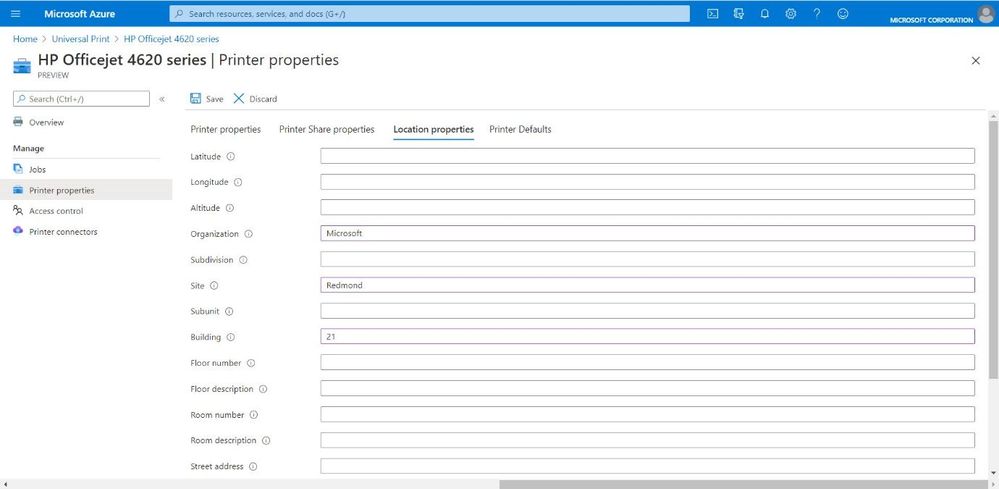Select the Location properties tab

click(x=434, y=129)
